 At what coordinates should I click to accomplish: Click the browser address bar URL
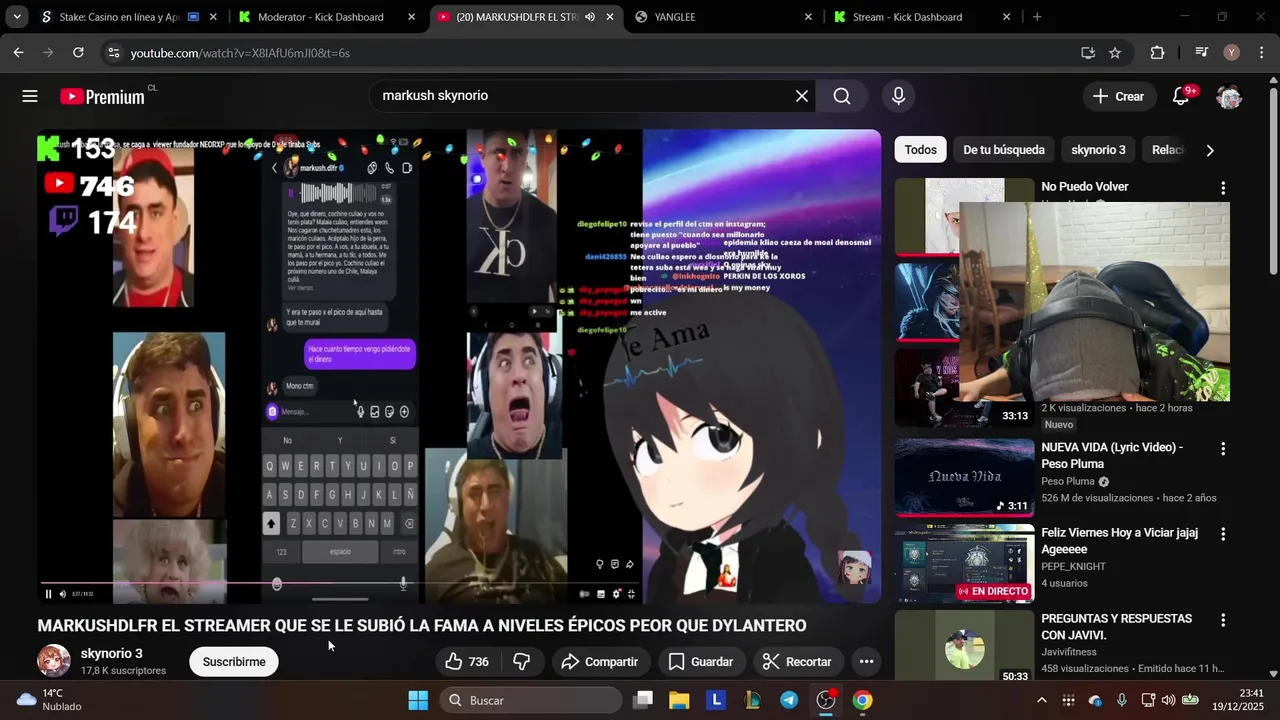(x=240, y=53)
